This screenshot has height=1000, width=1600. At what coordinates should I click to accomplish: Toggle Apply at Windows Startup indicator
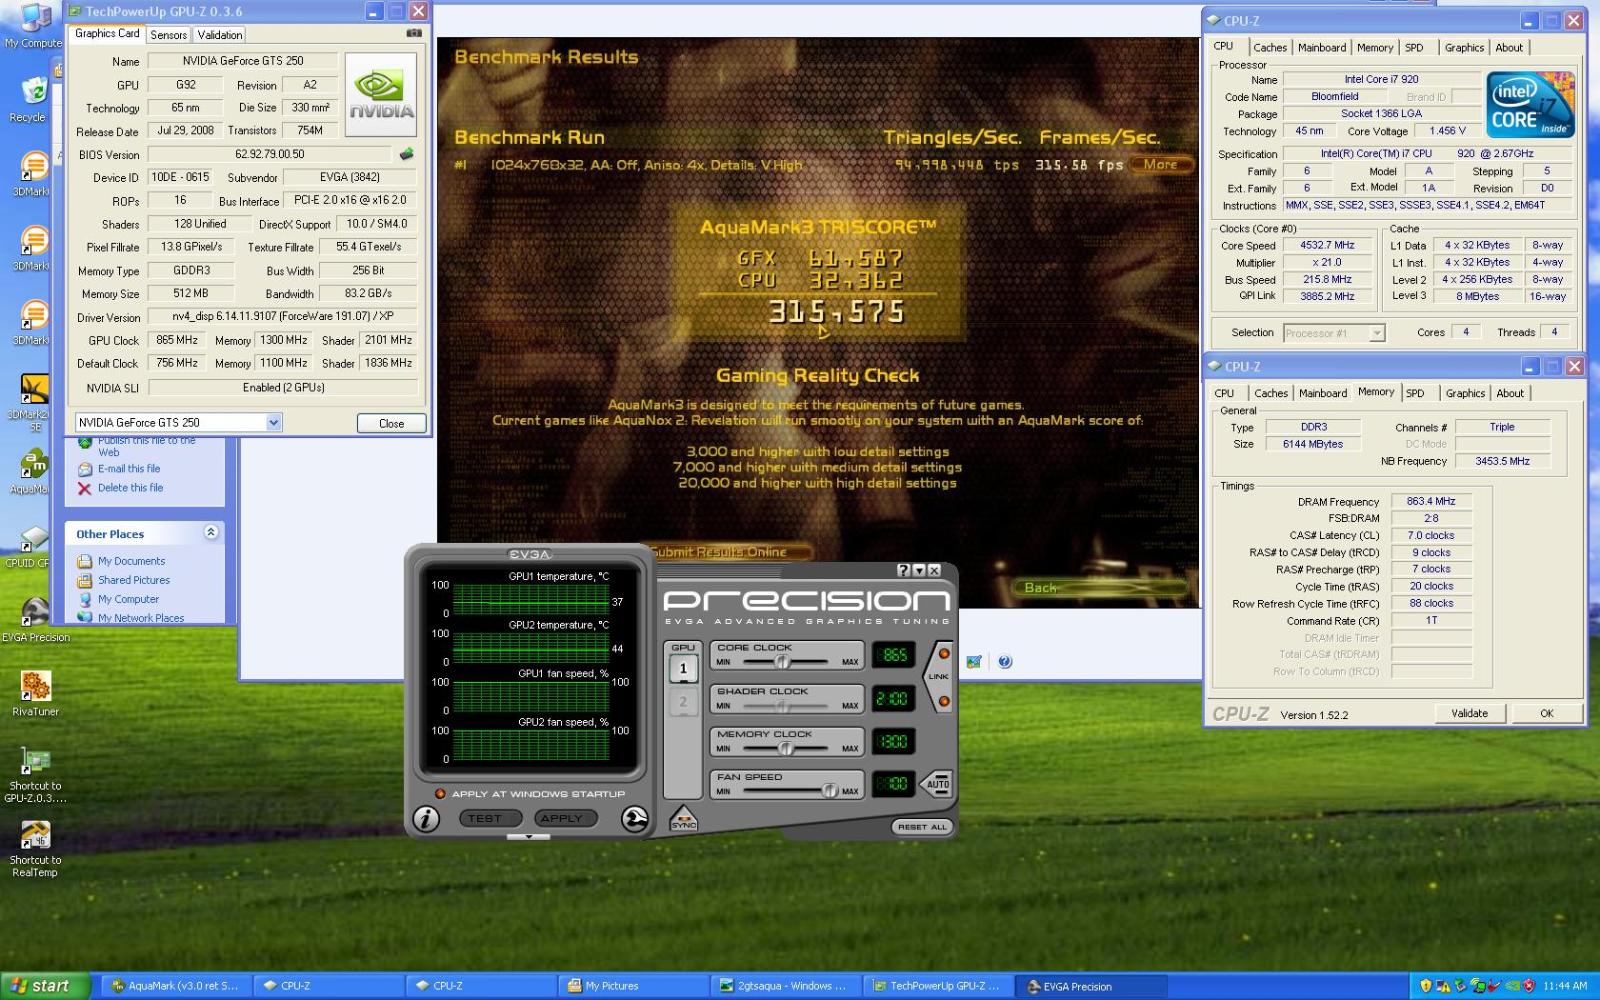[440, 794]
